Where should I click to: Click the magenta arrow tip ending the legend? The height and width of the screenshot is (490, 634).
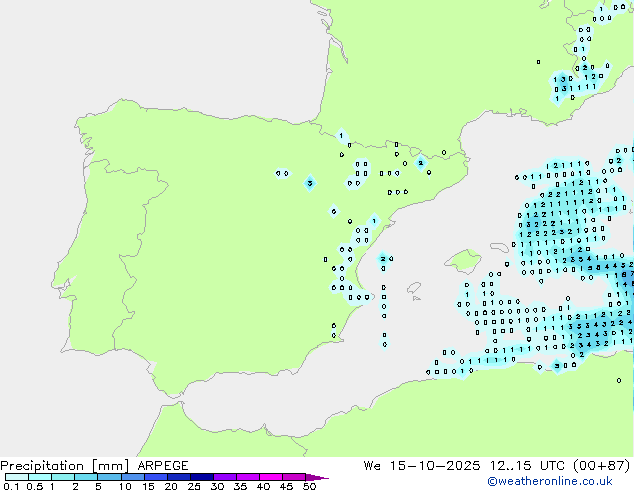click(x=320, y=477)
